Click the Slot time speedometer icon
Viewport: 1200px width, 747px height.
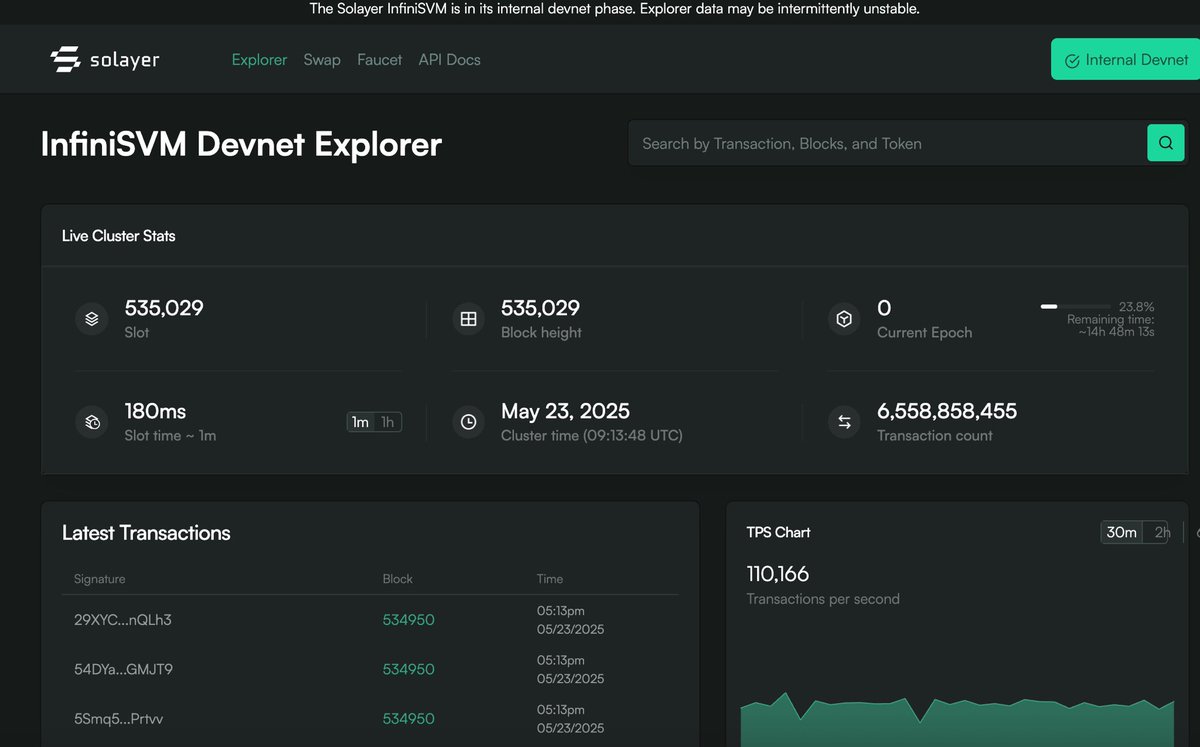pos(91,421)
